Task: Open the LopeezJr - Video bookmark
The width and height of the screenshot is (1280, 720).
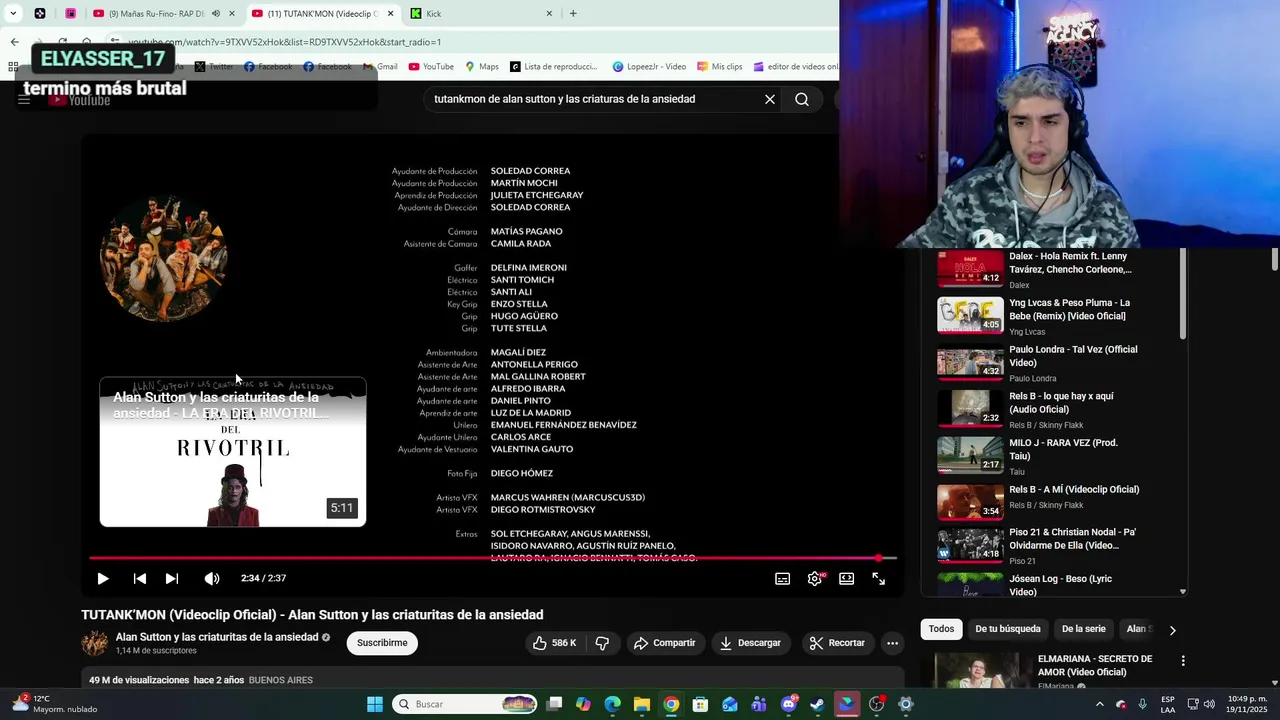Action: [649, 67]
